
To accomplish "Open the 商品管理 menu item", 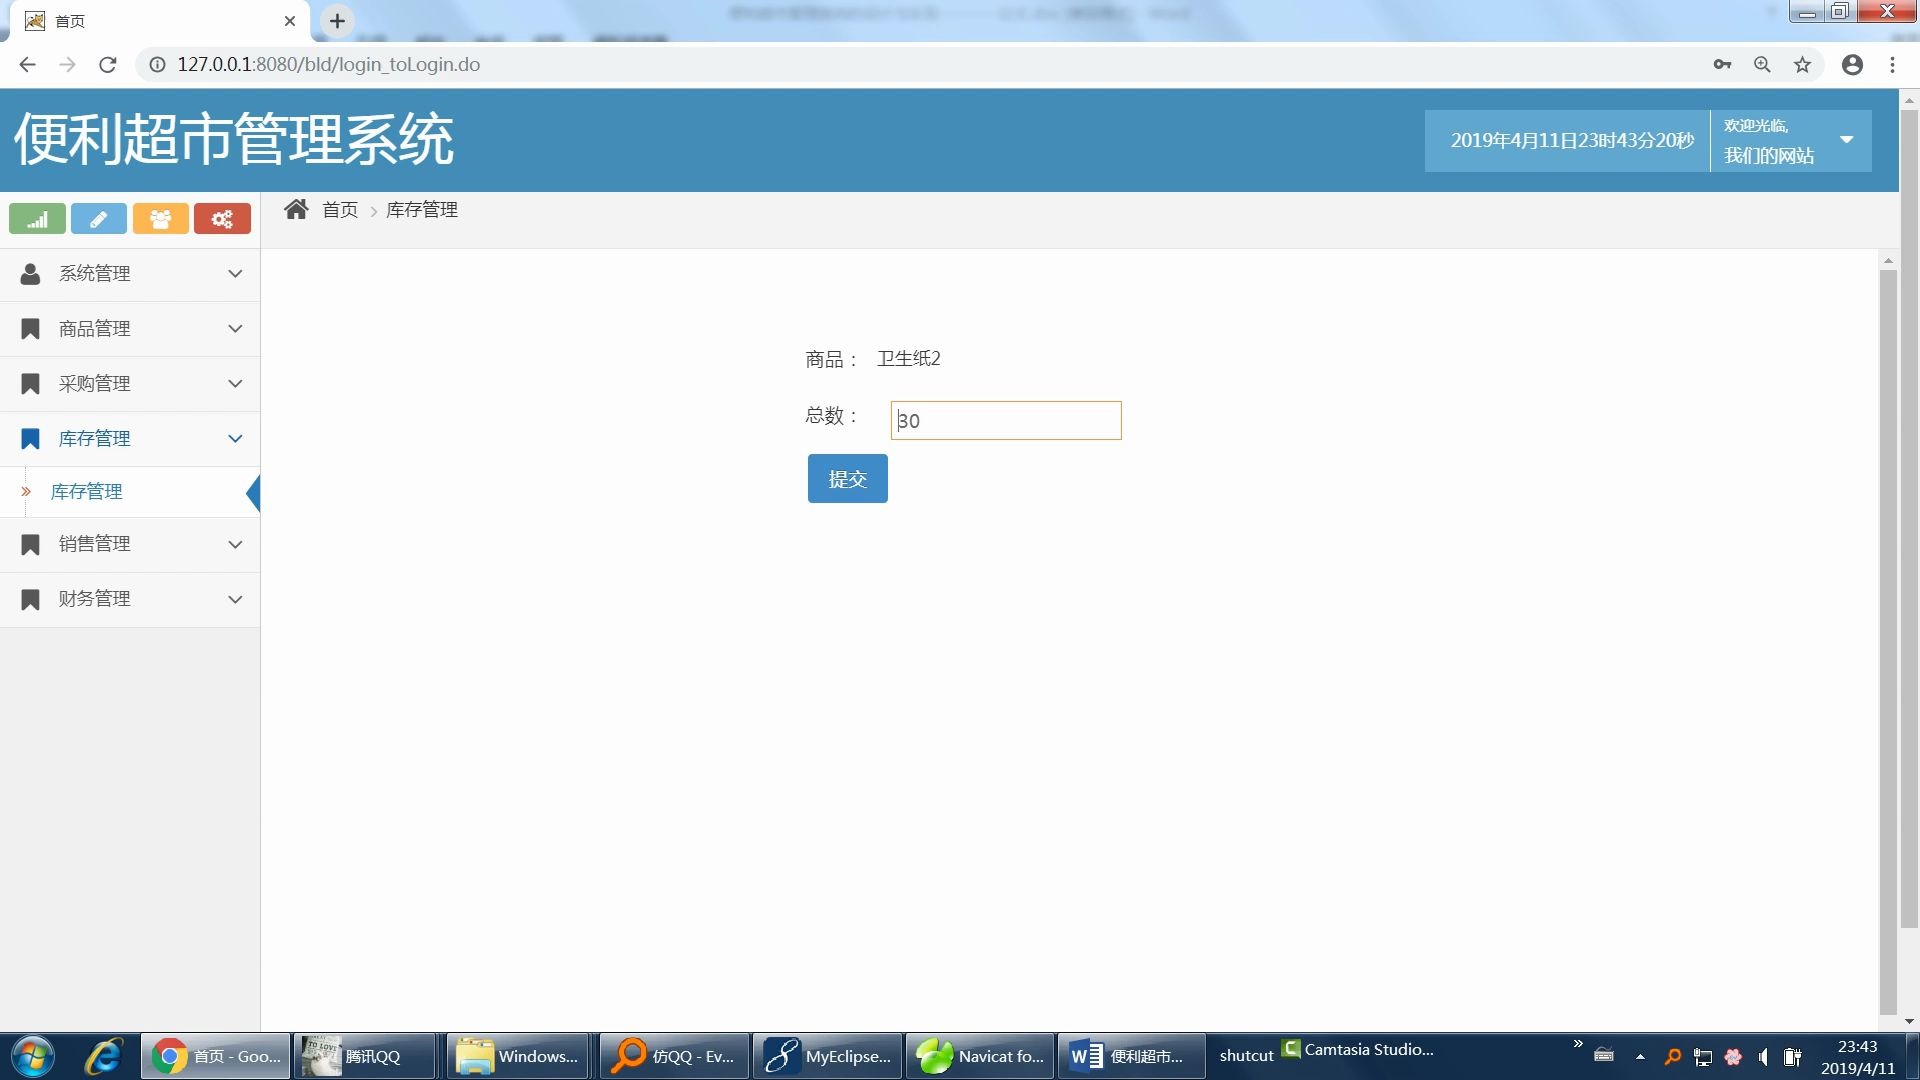I will point(130,329).
